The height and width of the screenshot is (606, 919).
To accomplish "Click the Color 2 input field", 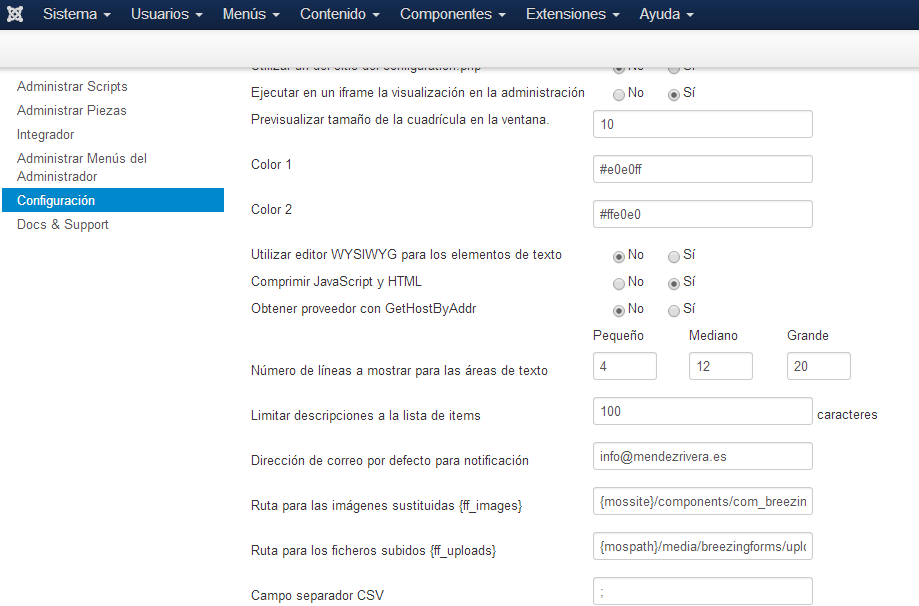I will (703, 214).
